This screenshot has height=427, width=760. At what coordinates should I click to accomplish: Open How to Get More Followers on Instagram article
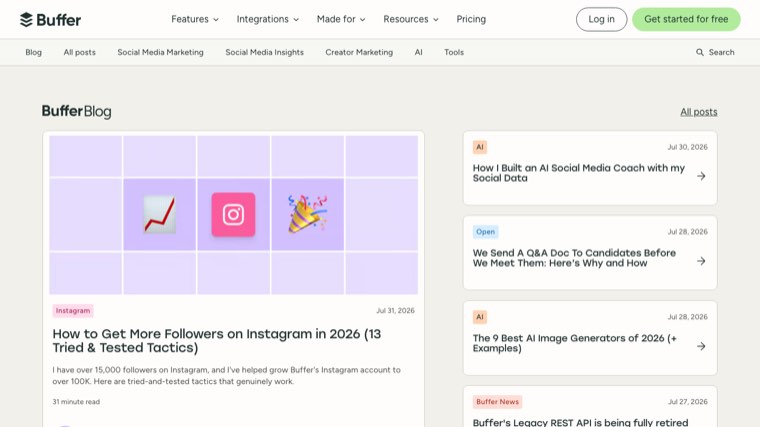[x=217, y=341]
